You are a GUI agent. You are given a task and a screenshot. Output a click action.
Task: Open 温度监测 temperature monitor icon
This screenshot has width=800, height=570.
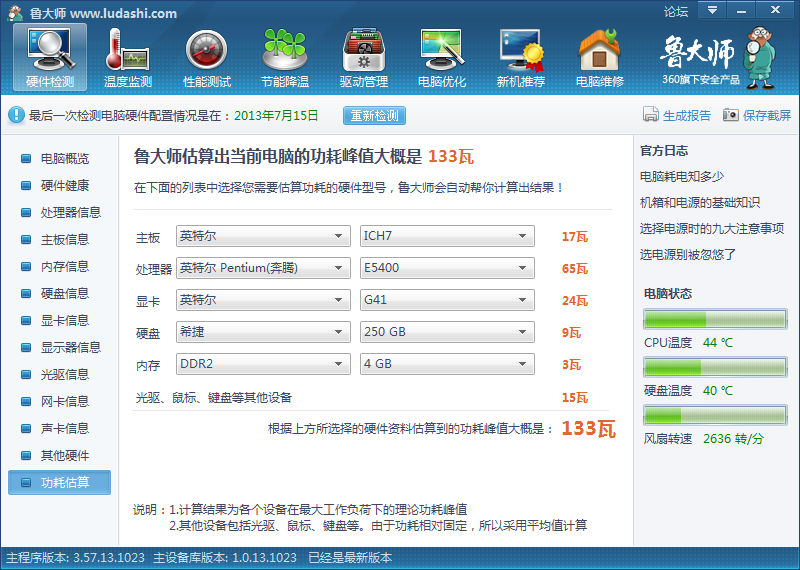(128, 57)
